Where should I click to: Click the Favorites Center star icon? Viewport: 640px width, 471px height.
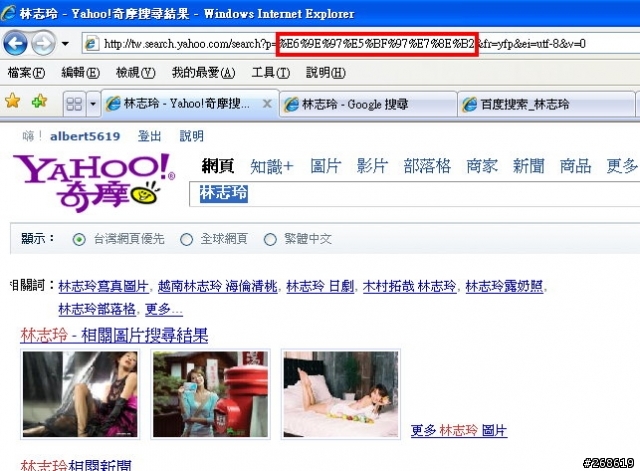[x=13, y=101]
